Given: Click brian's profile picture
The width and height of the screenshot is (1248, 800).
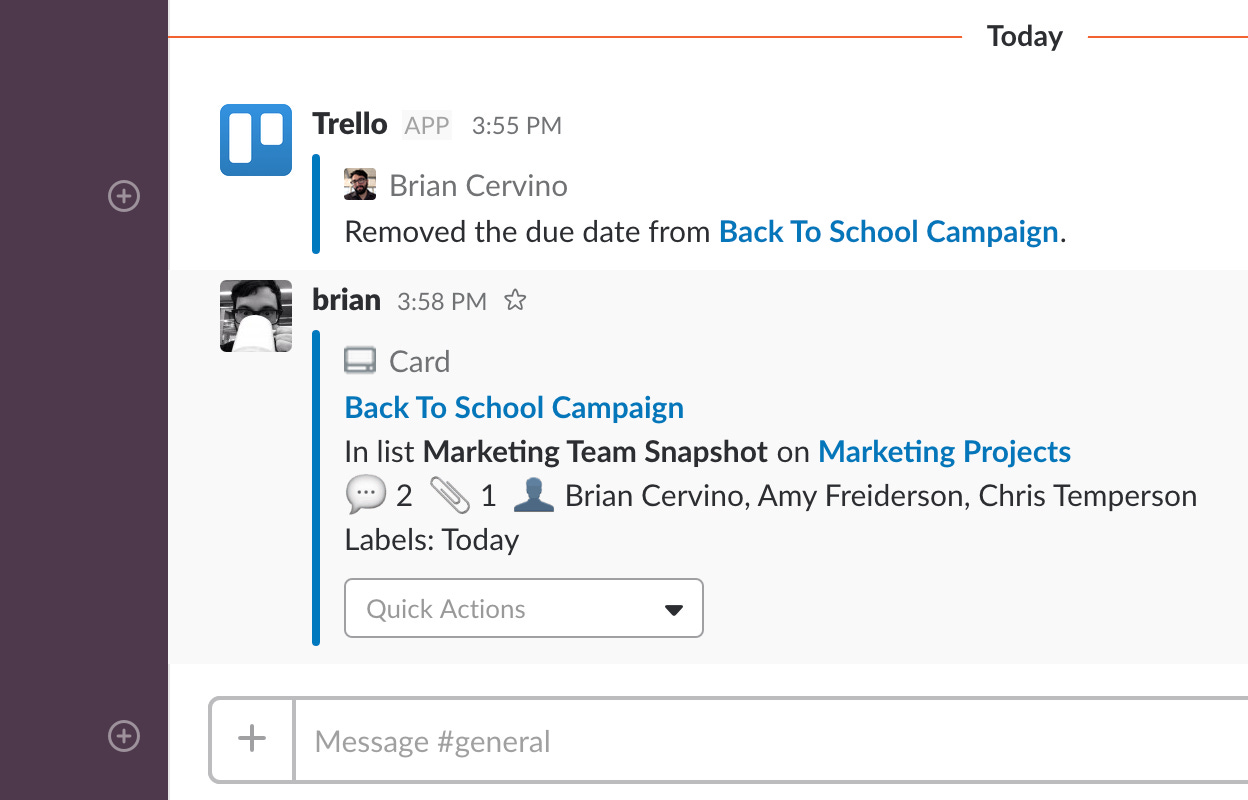Looking at the screenshot, I should tap(255, 316).
